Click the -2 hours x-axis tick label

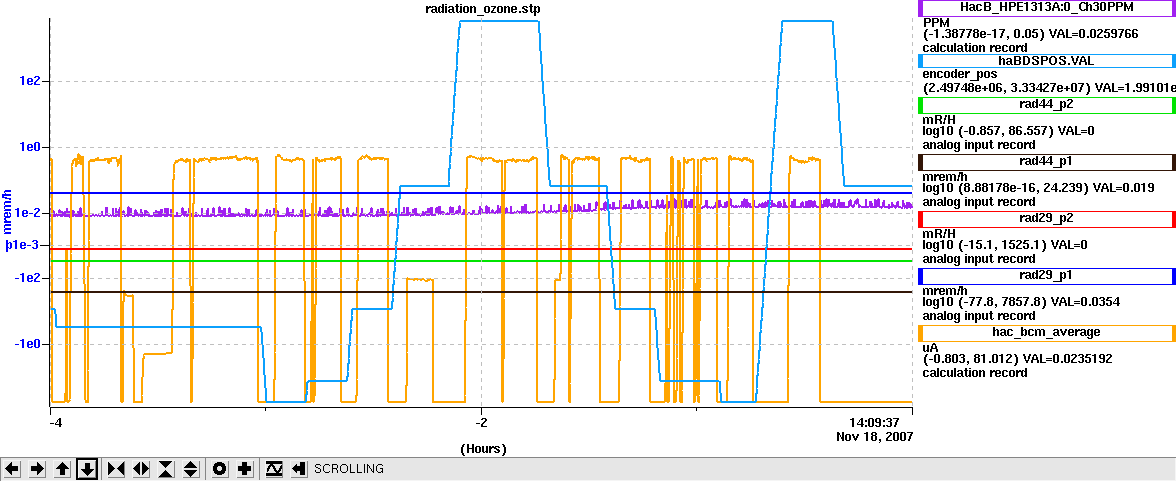click(x=482, y=422)
